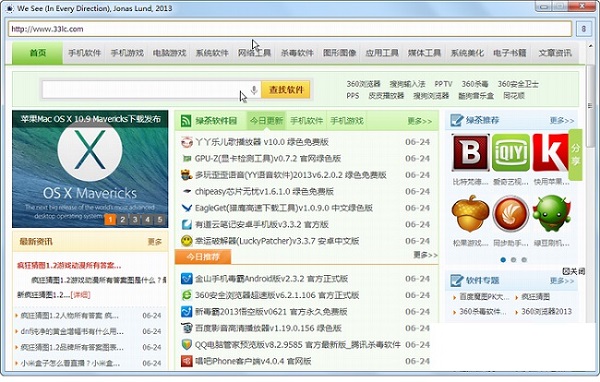Click the blue bird icon beside EagleGet
Screen dimensions: 600x382
pyautogui.click(x=186, y=208)
